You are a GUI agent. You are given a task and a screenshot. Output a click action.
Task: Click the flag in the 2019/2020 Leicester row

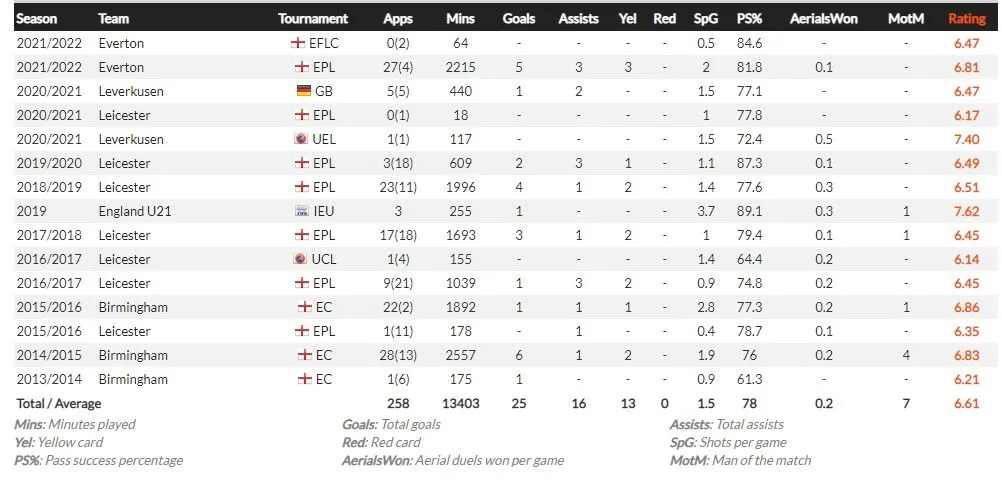301,163
